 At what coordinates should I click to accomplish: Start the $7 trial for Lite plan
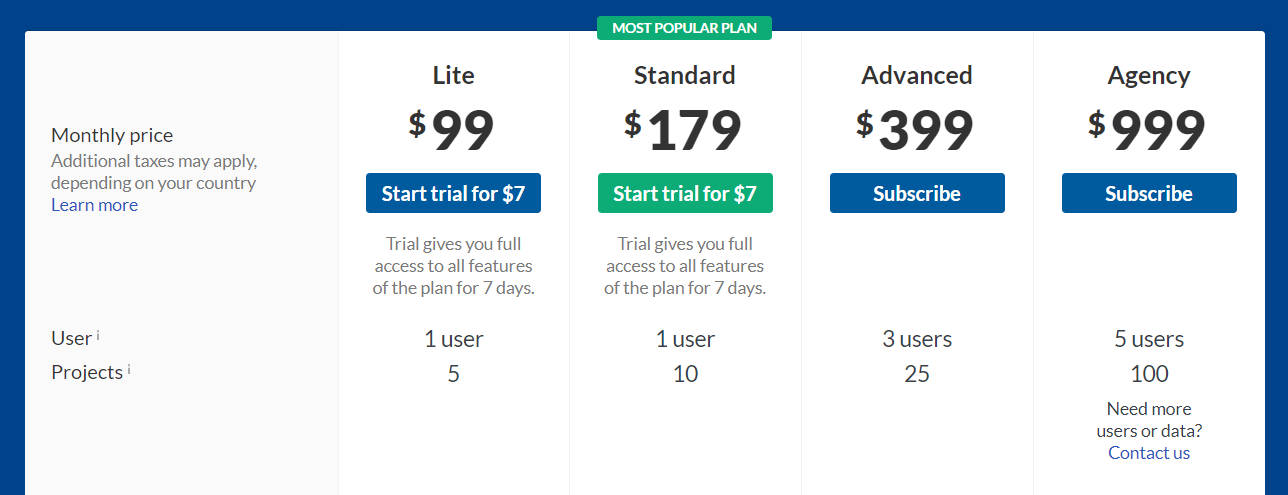[453, 193]
